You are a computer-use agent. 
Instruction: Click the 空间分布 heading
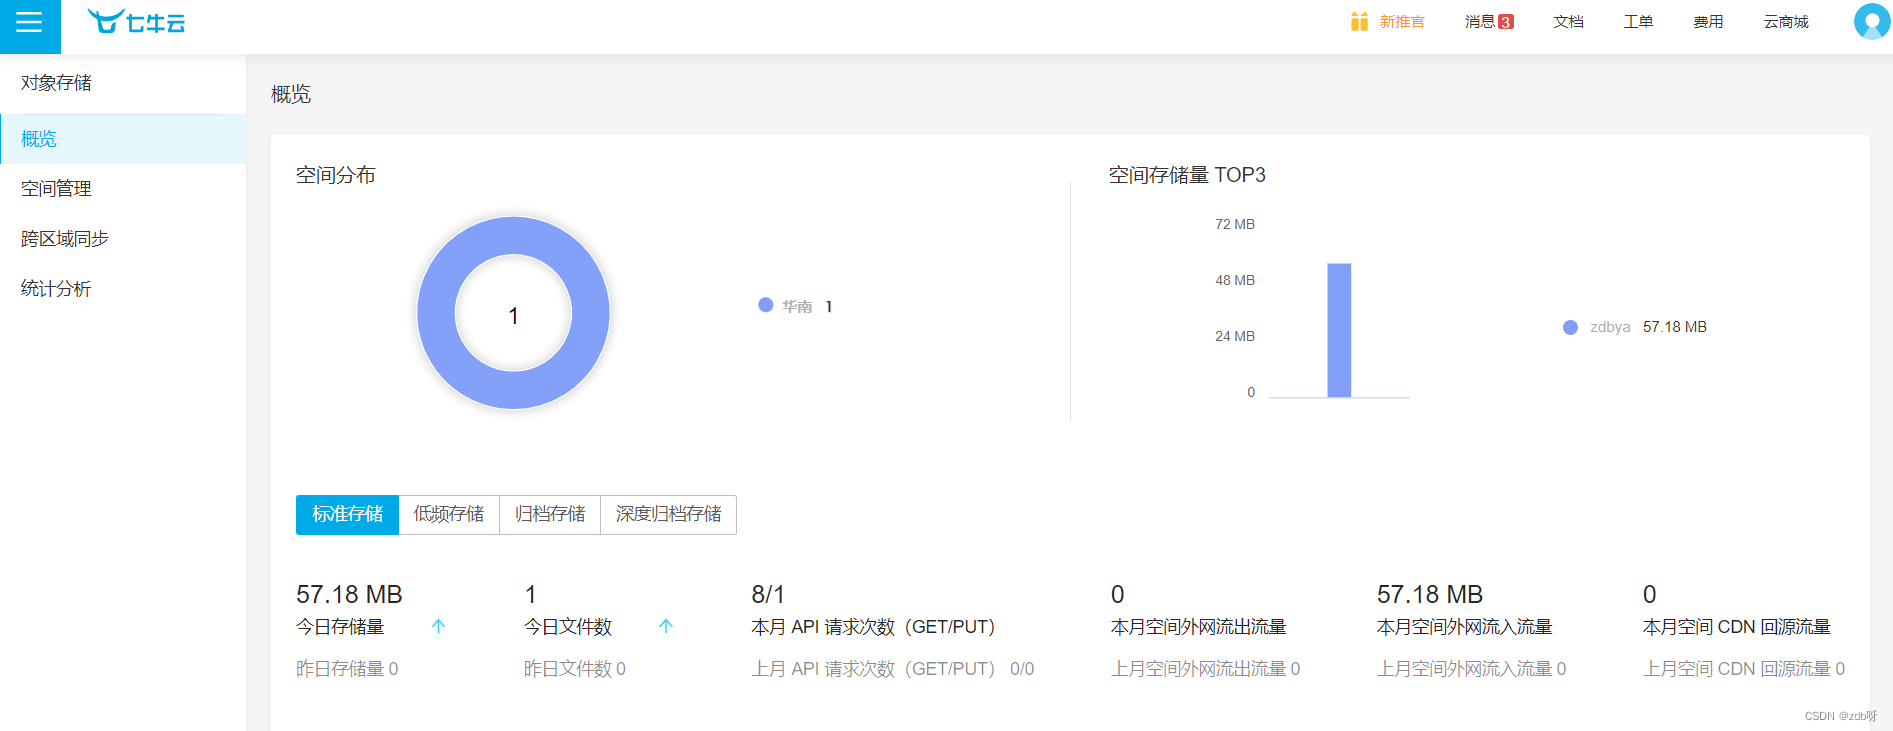point(335,175)
